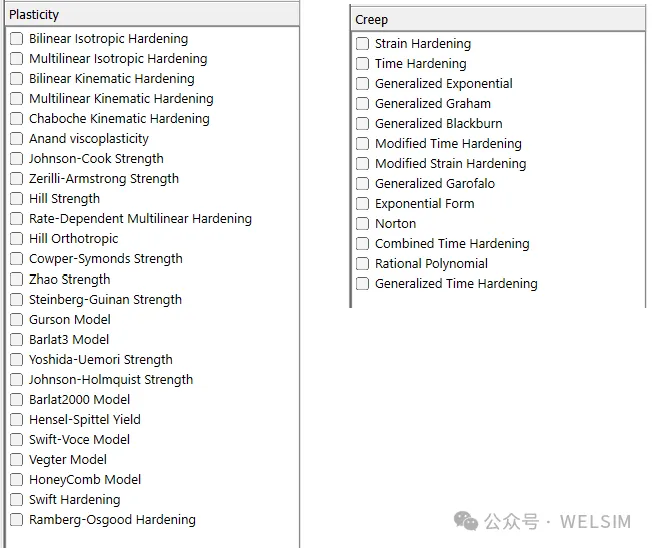Tick the Norton creep checkbox

(363, 224)
